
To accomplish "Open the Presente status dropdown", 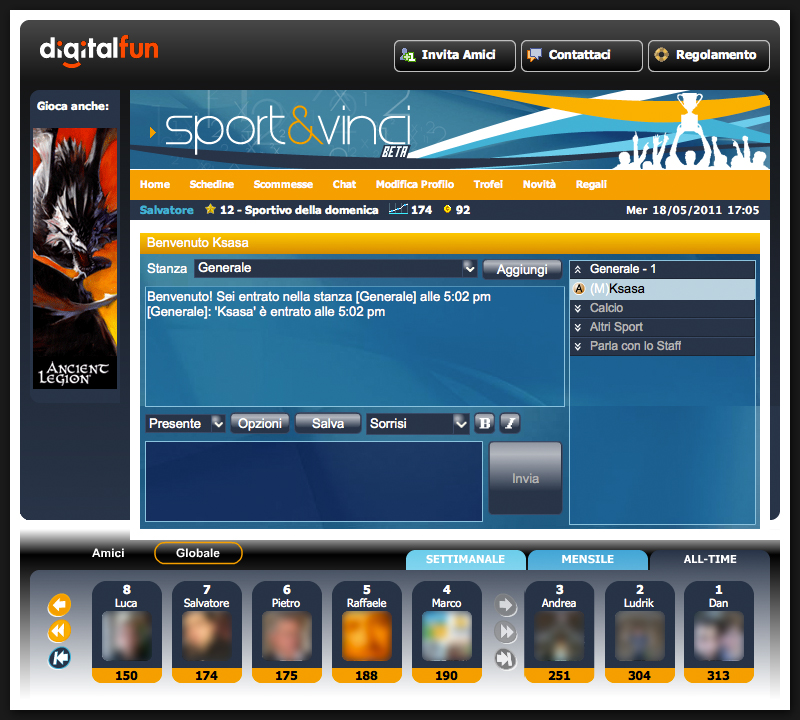I will [186, 424].
